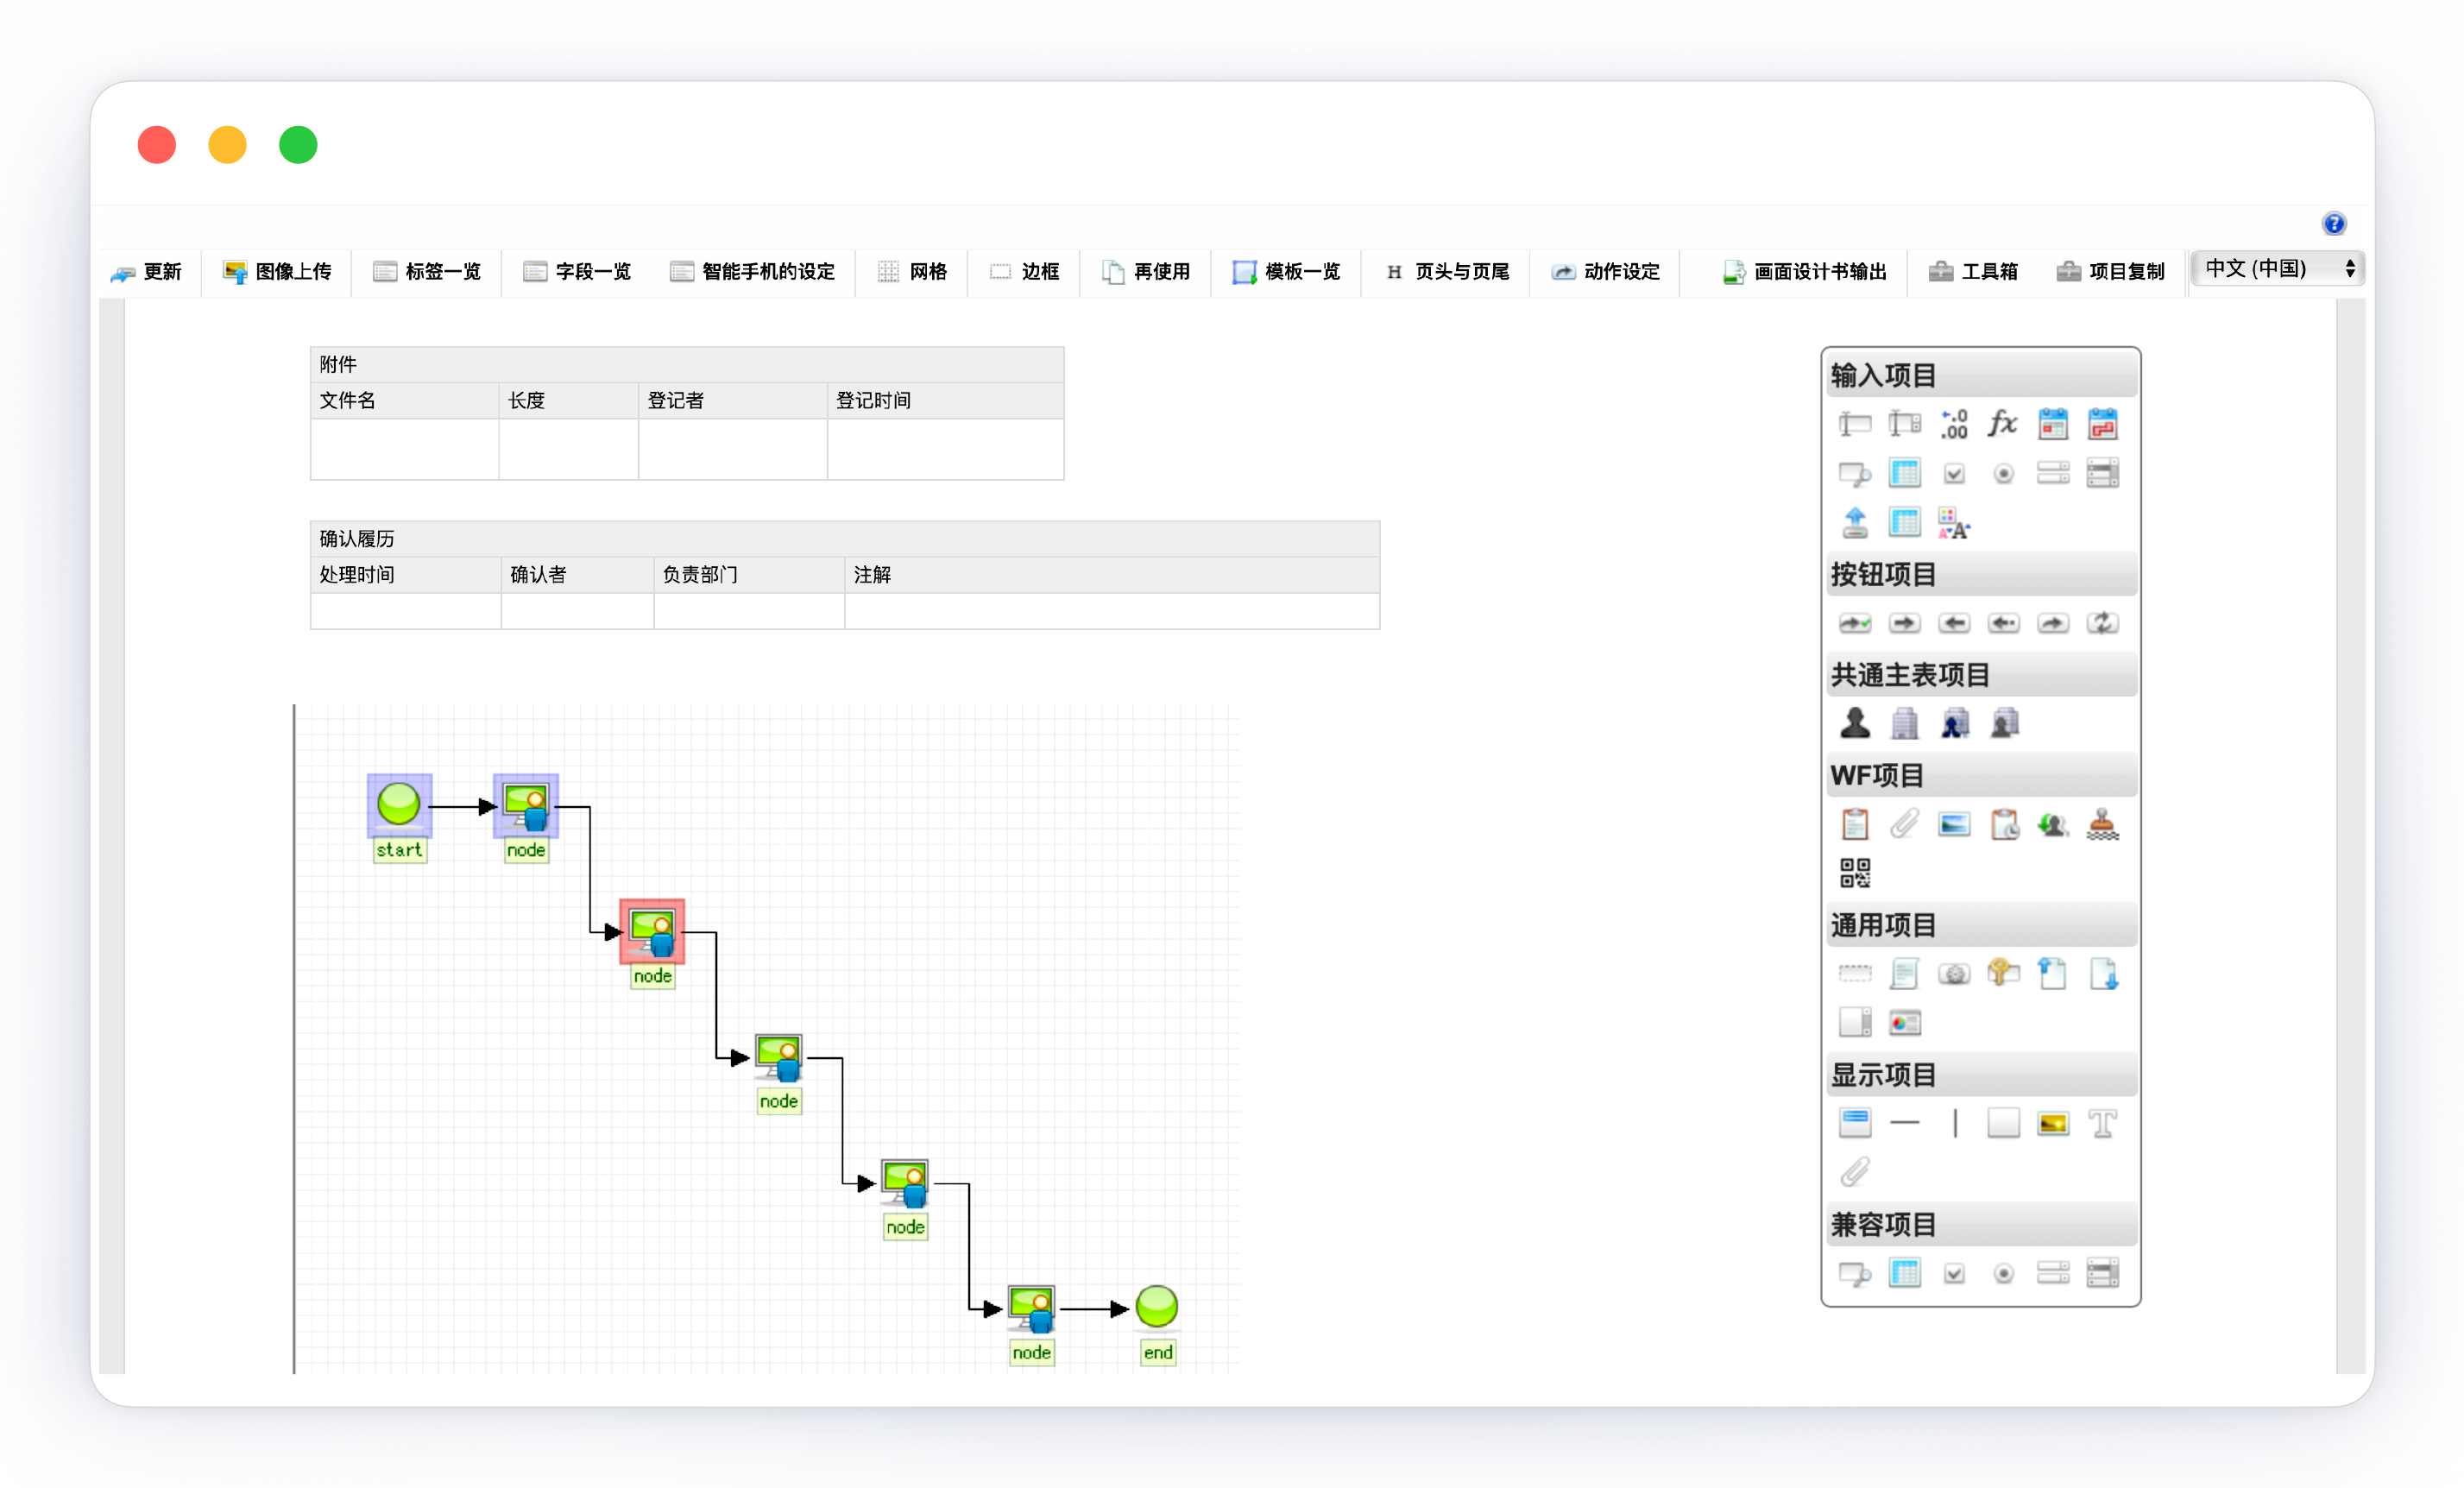The height and width of the screenshot is (1488, 2464).
Task: Click the 通用项目 section header
Action: click(x=1981, y=925)
